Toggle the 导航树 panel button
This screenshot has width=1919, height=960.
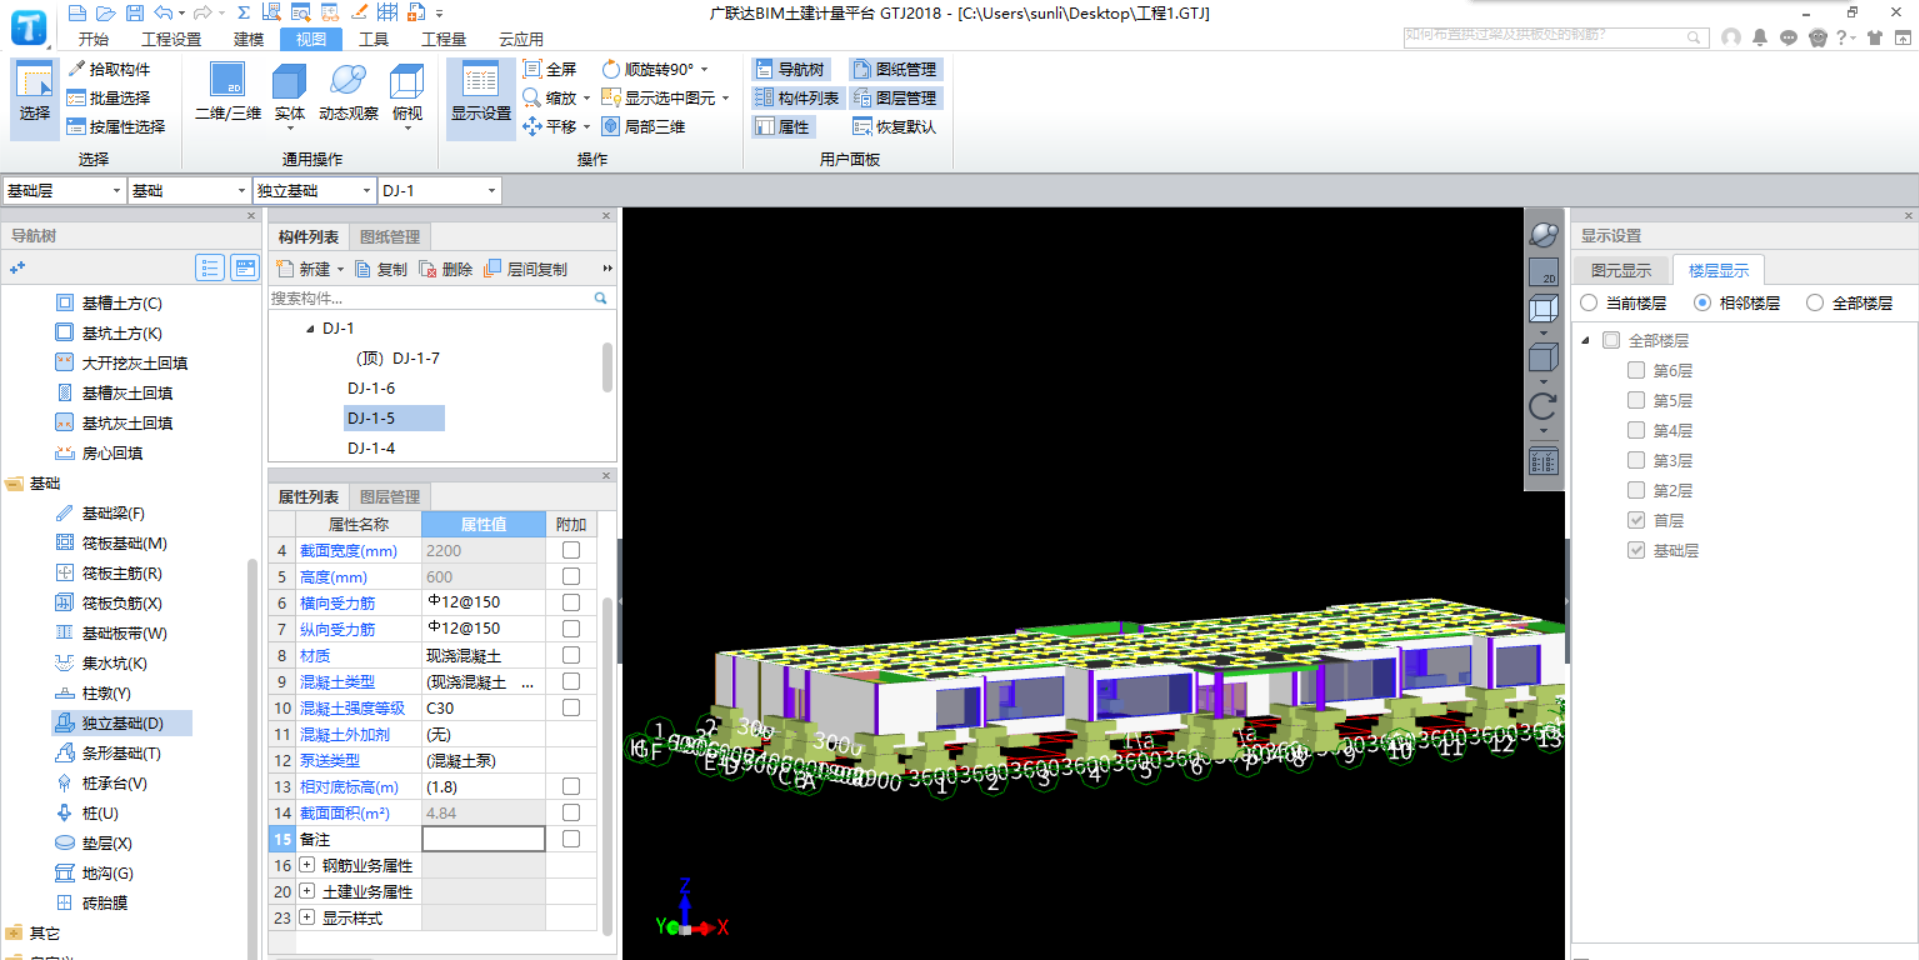tap(791, 69)
